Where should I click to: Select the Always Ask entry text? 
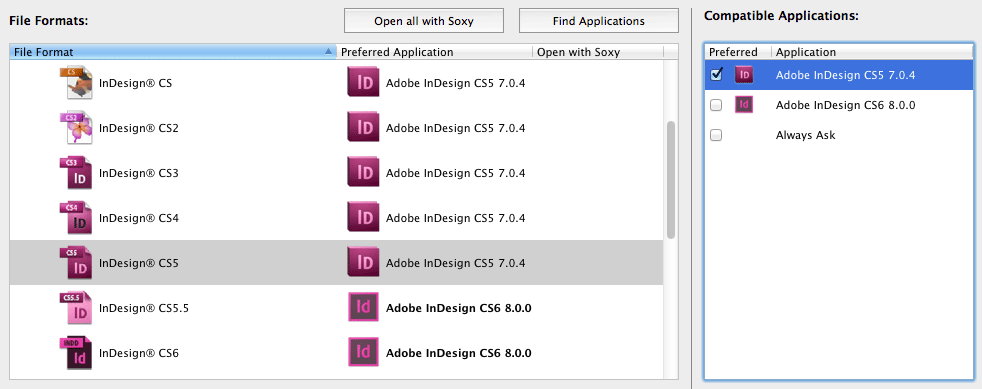coord(805,135)
